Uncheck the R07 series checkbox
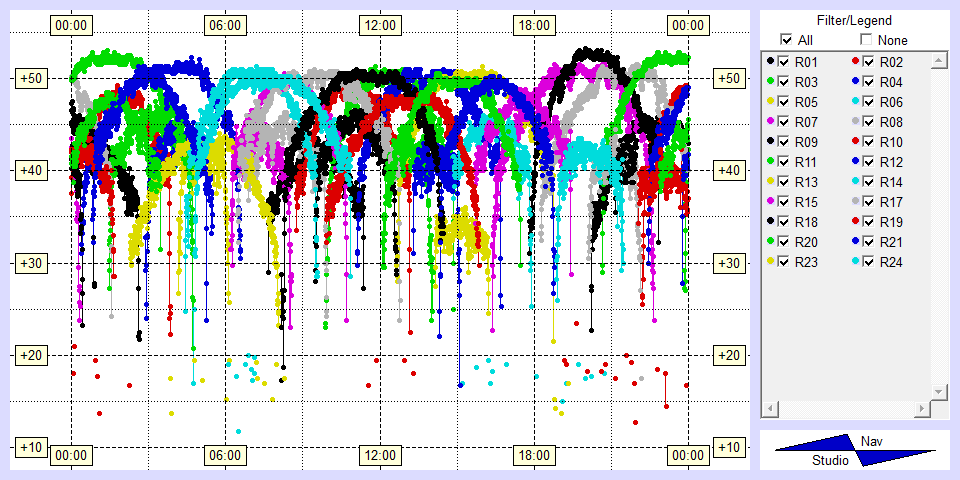 click(784, 122)
